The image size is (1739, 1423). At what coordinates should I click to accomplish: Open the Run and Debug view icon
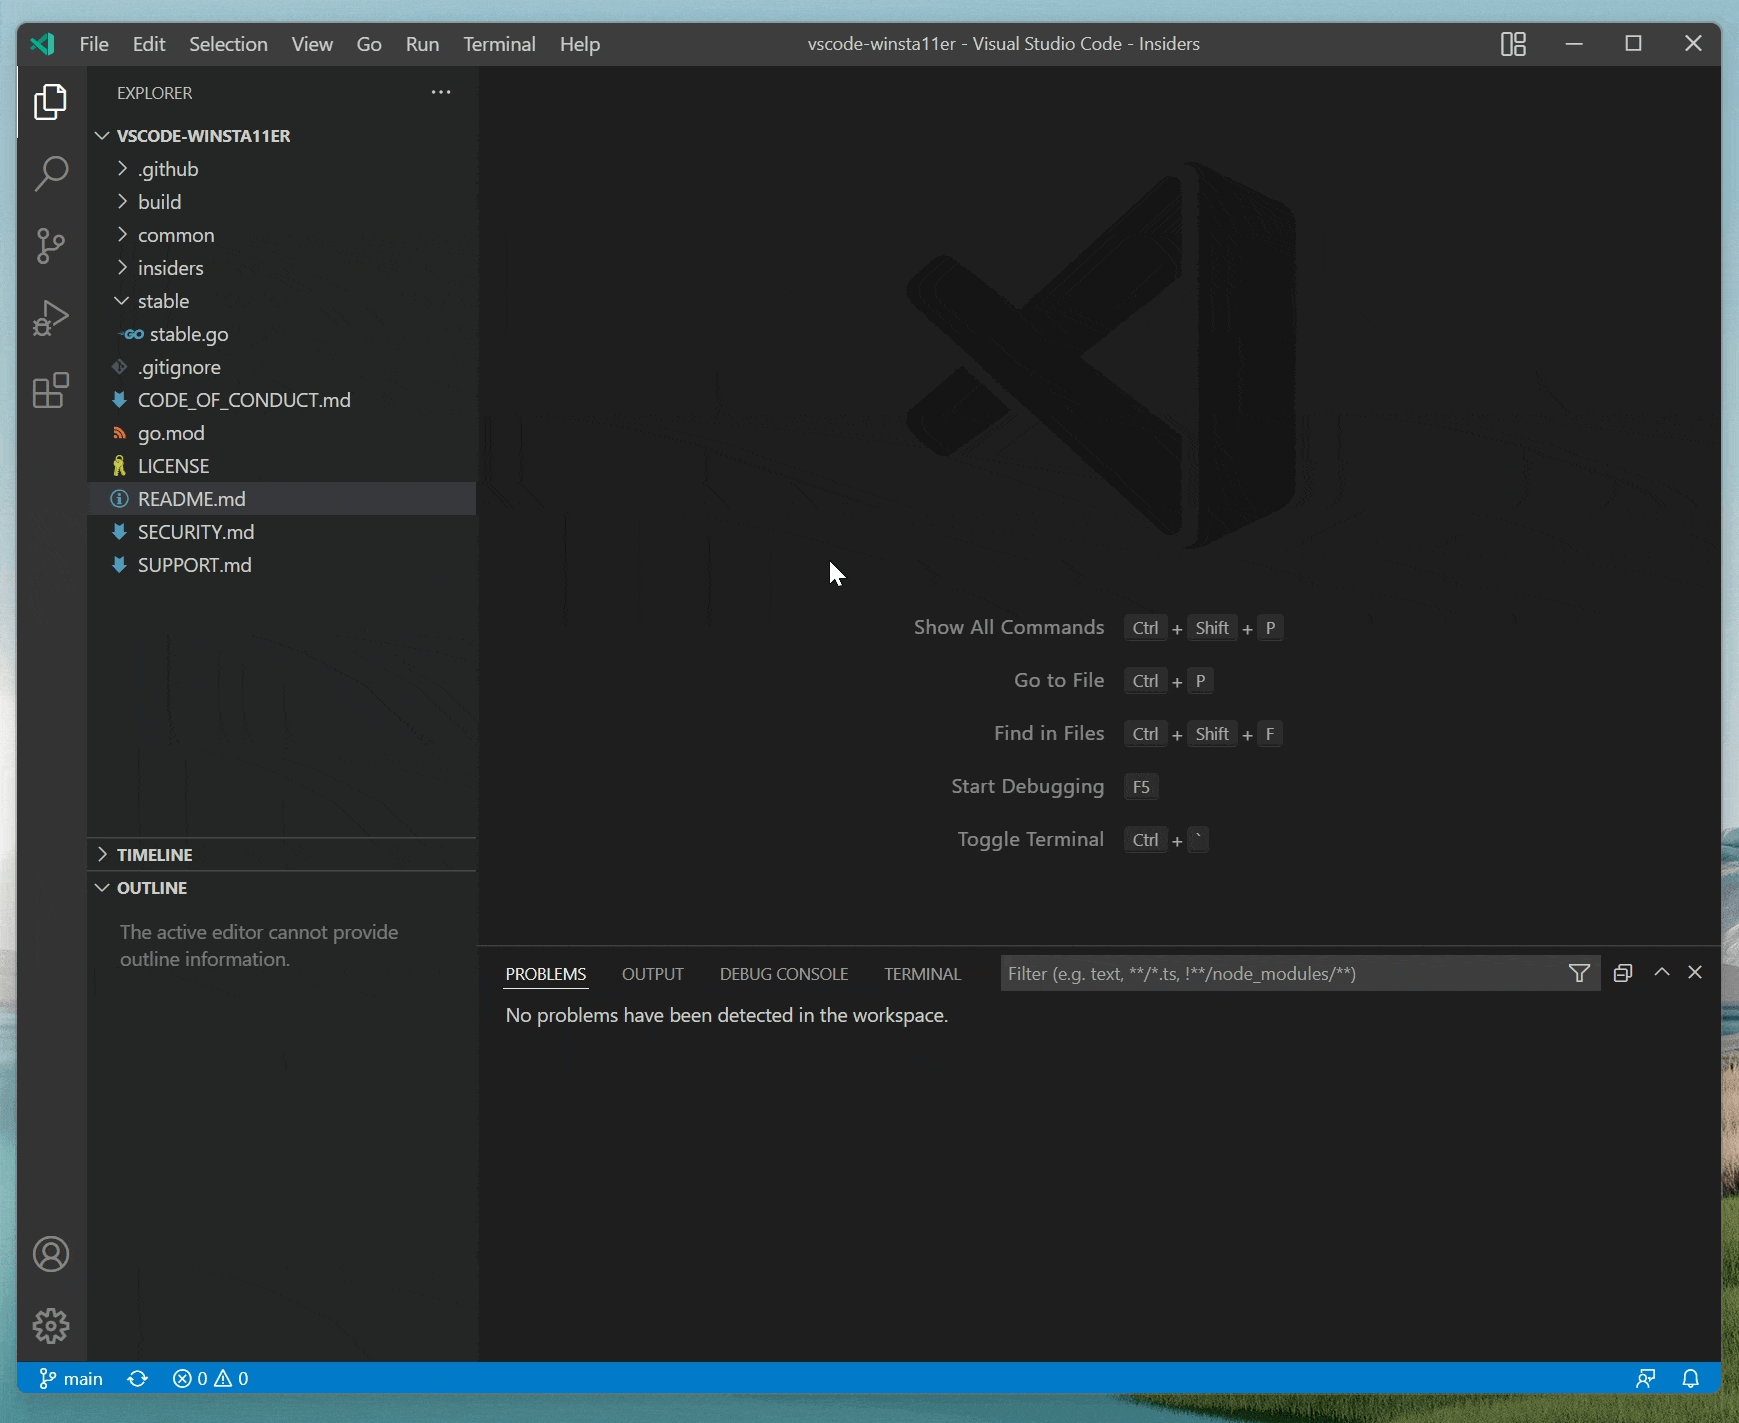pyautogui.click(x=51, y=318)
